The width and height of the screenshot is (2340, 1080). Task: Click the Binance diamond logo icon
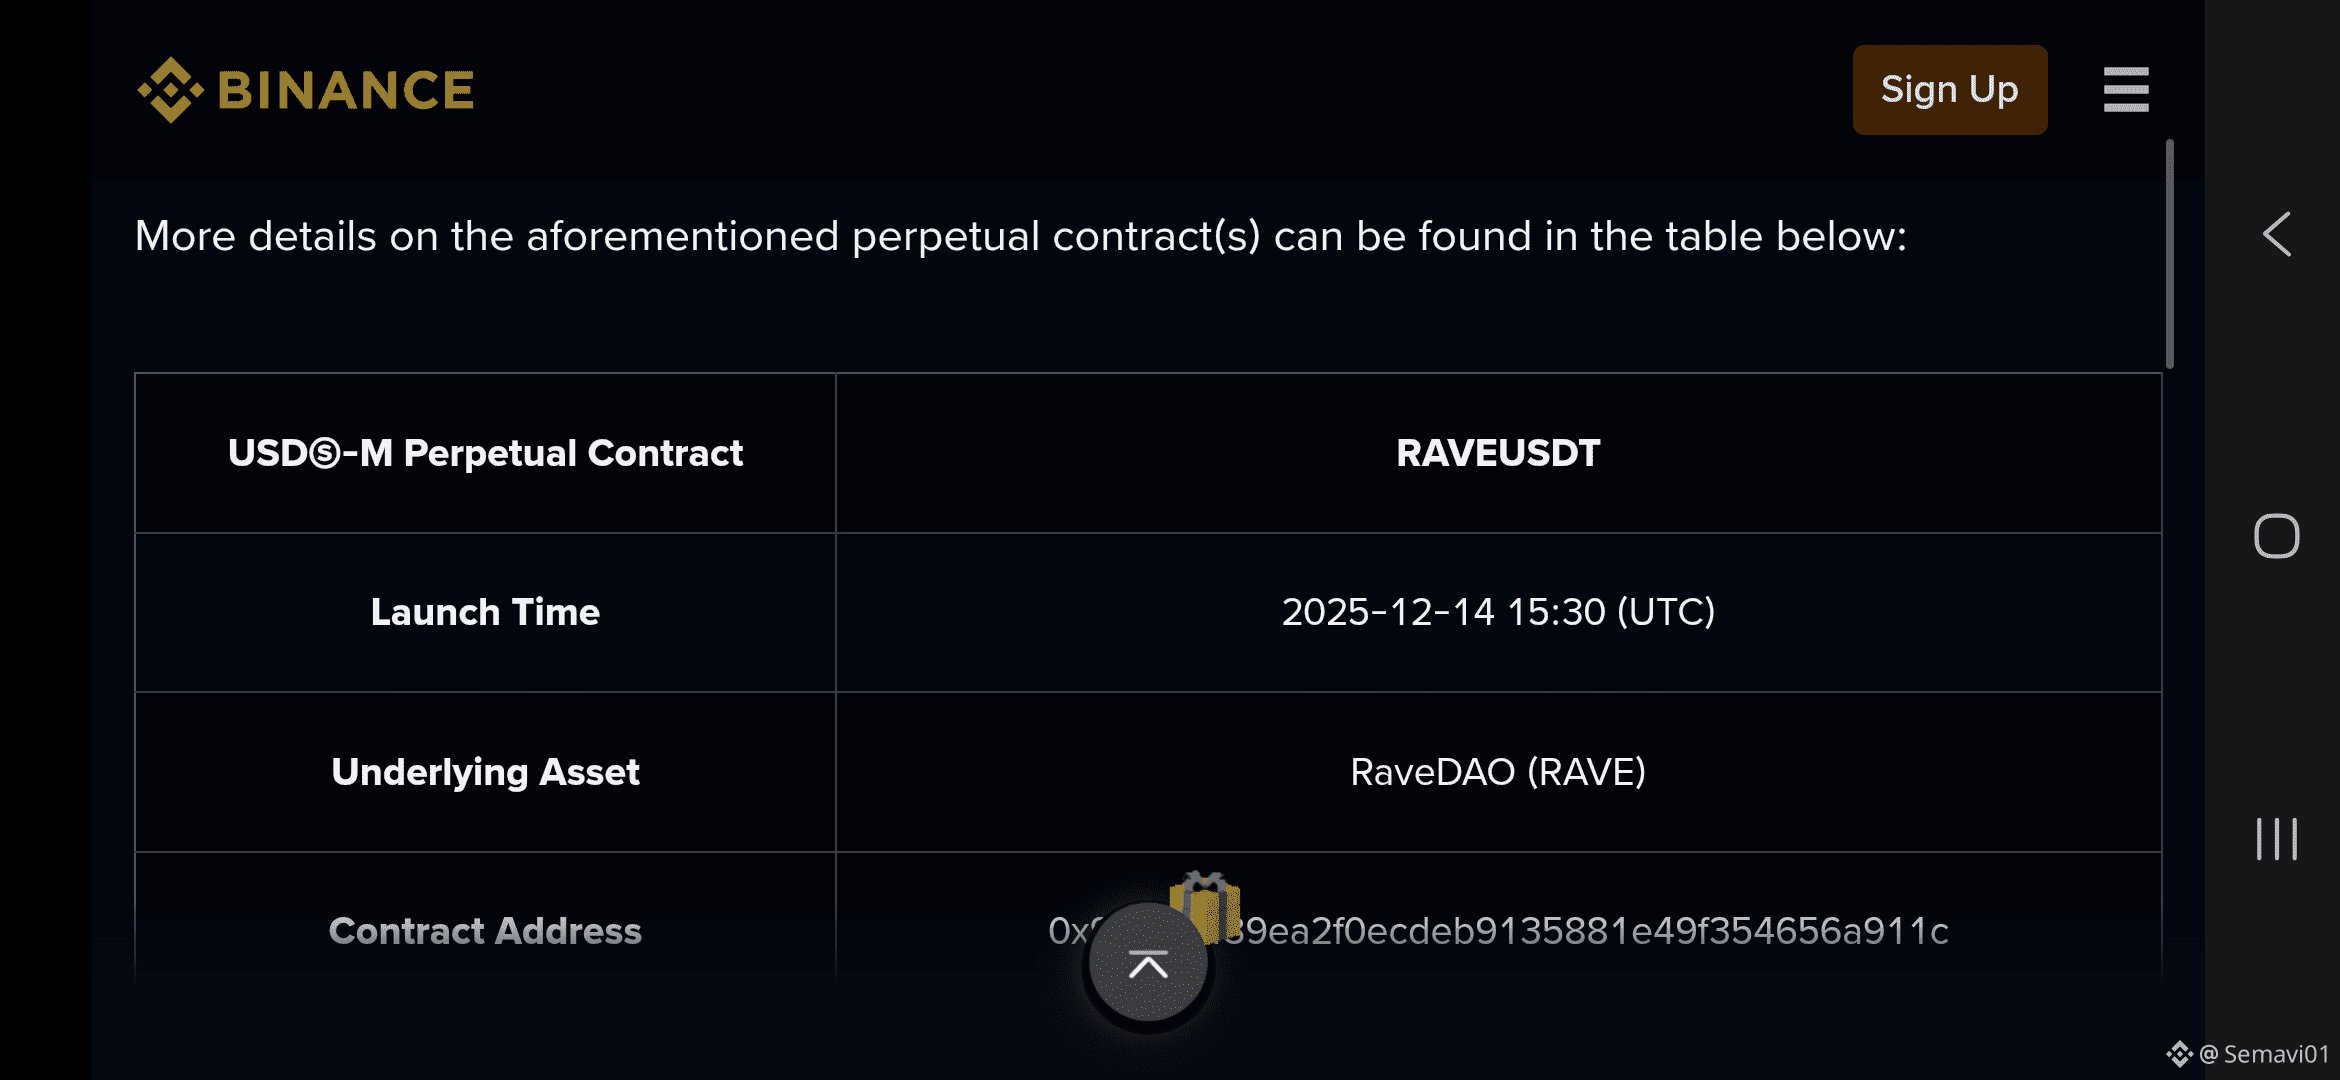click(171, 90)
